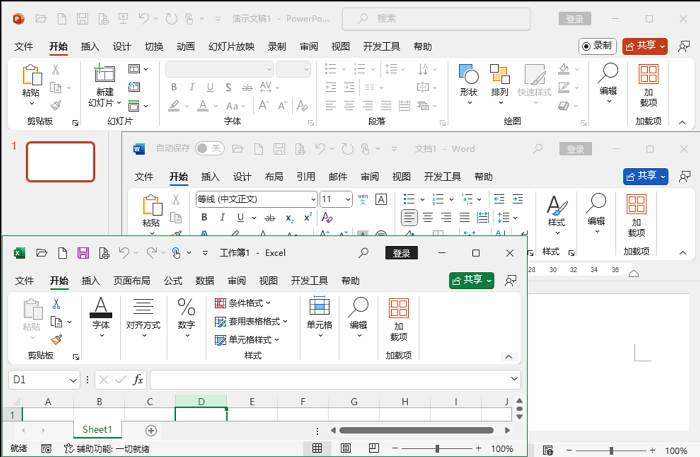Open Conditional Formatting dropdown in Excel
The width and height of the screenshot is (700, 457).
(x=243, y=303)
